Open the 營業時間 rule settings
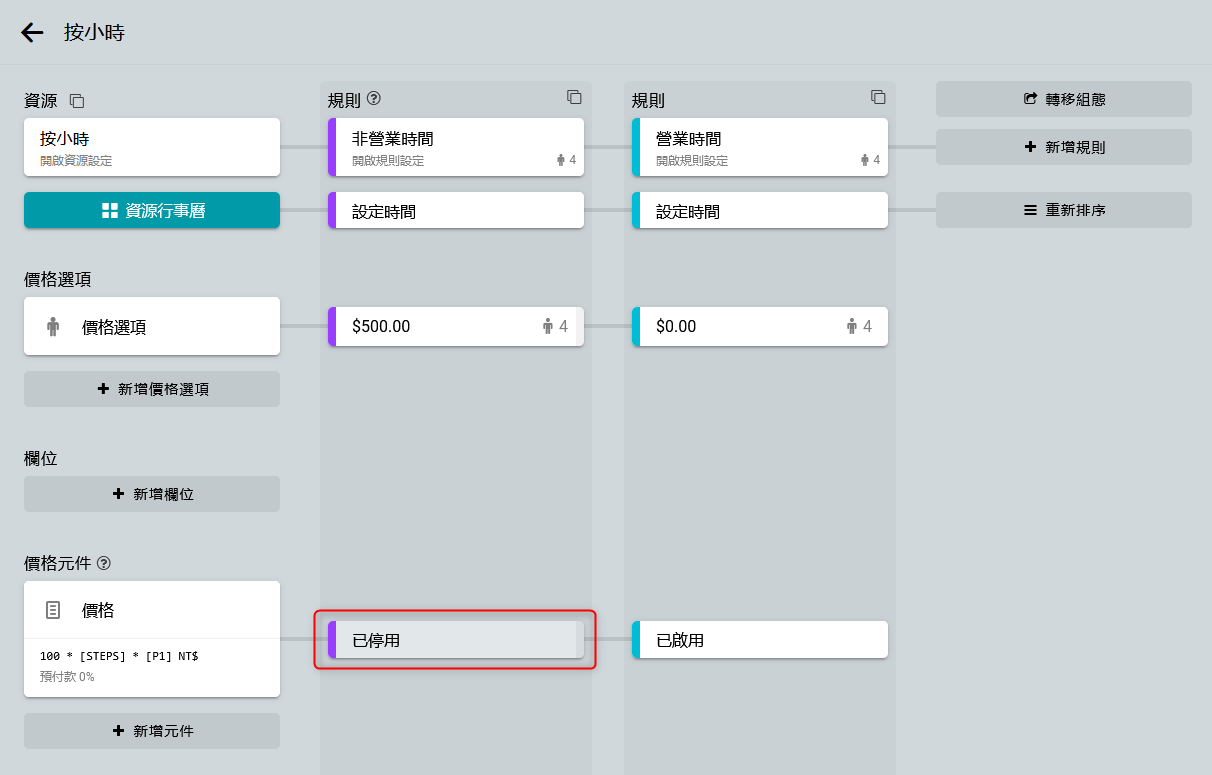1212x775 pixels. click(760, 147)
